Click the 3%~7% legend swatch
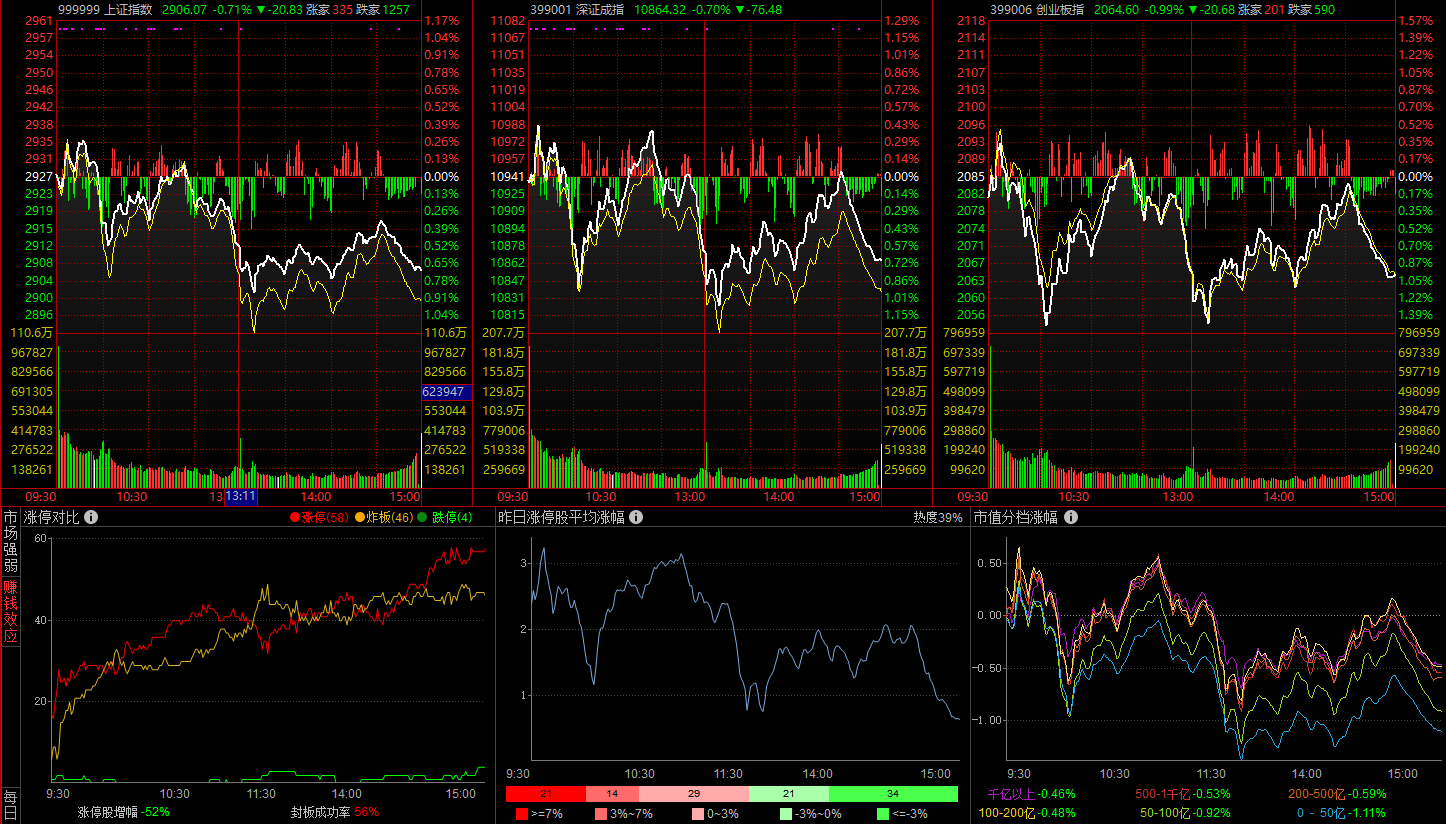Image resolution: width=1446 pixels, height=824 pixels. [x=601, y=813]
